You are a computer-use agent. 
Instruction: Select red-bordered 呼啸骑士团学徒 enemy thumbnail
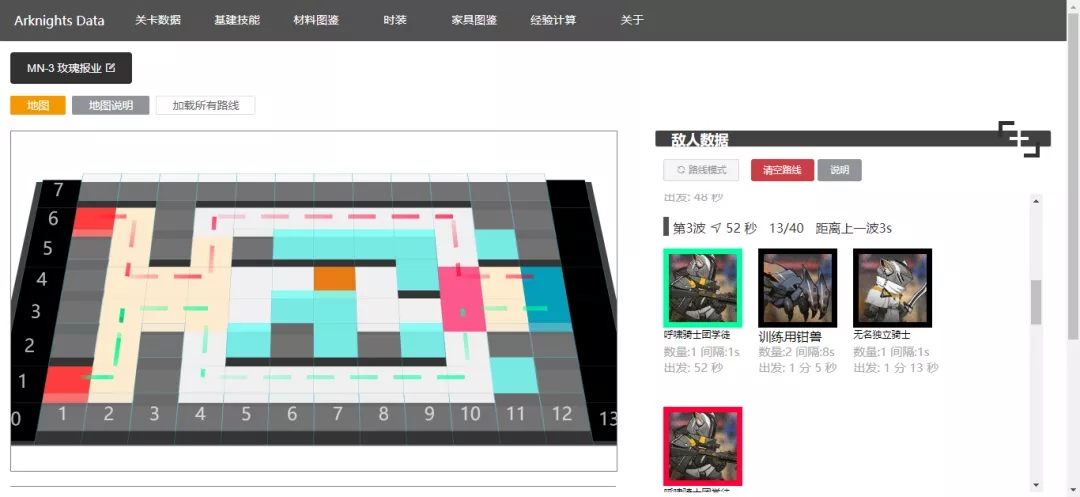[703, 446]
